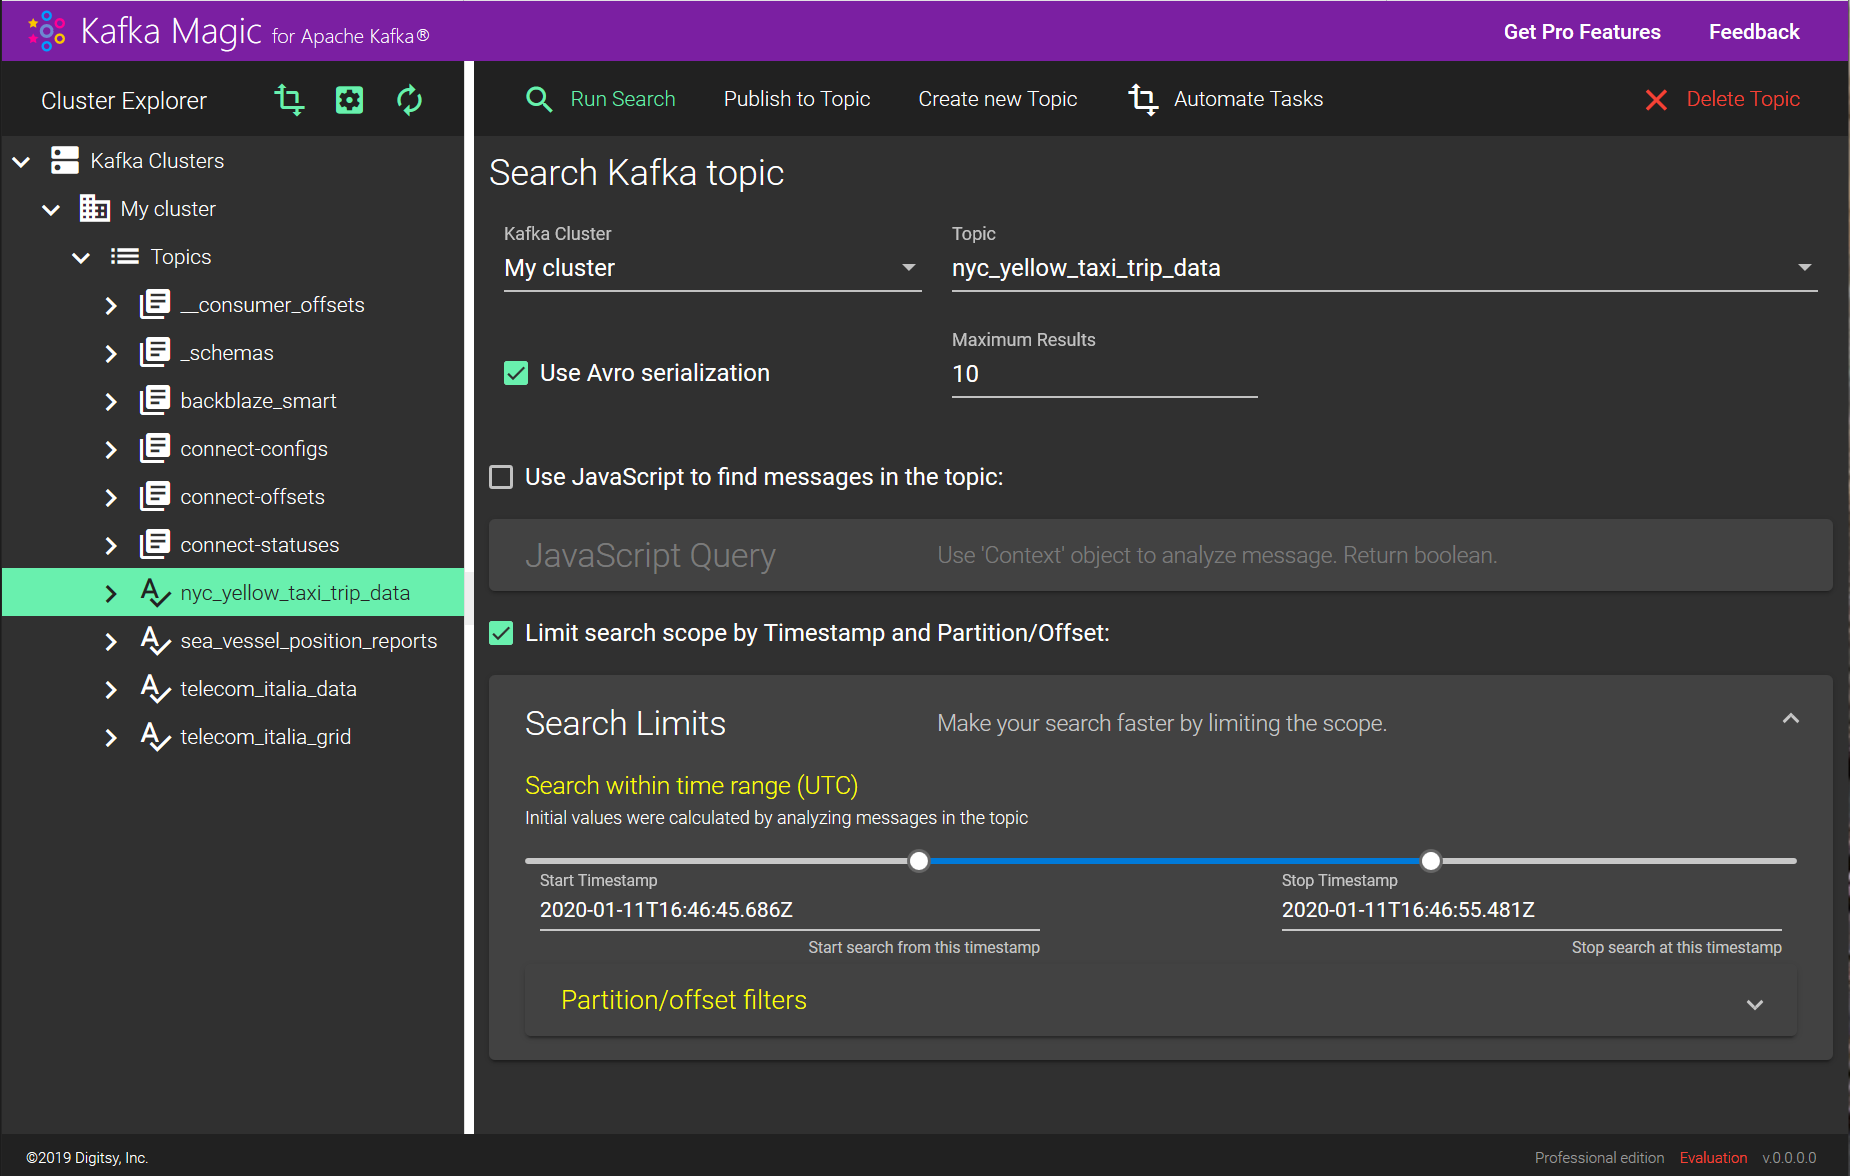1850x1176 pixels.
Task: Toggle Use Avro serialization checkbox
Action: pyautogui.click(x=516, y=373)
